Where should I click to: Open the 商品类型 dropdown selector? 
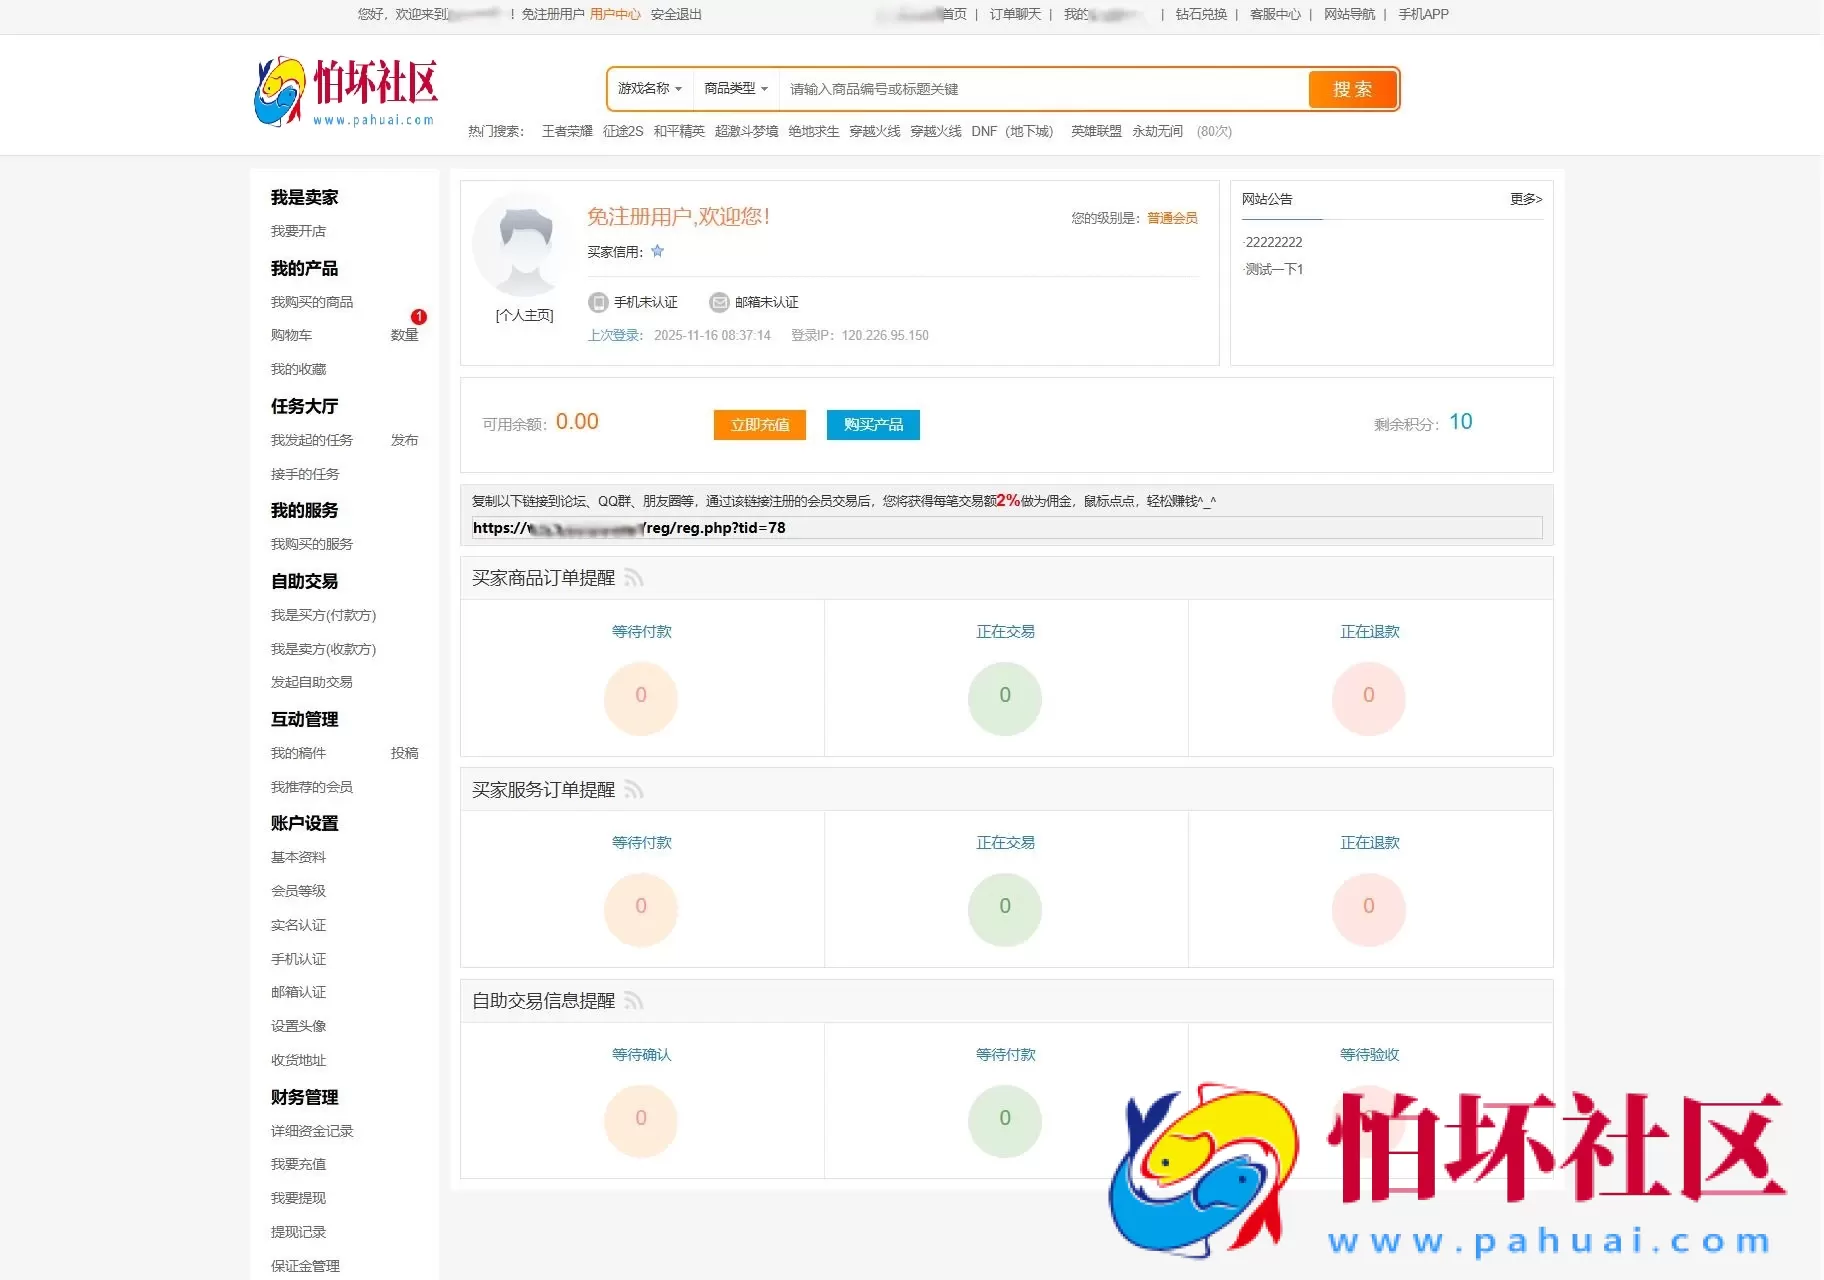735,89
